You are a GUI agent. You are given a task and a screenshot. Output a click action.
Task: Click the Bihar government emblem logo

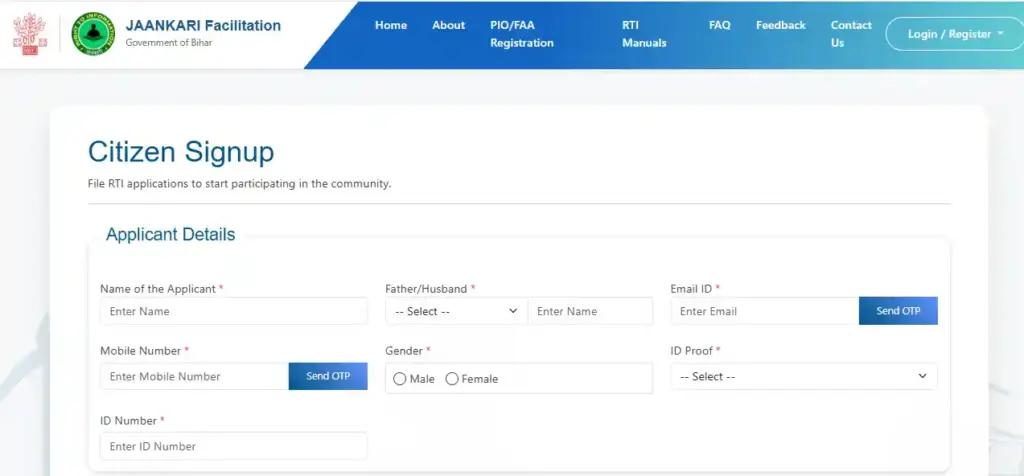pyautogui.click(x=34, y=34)
